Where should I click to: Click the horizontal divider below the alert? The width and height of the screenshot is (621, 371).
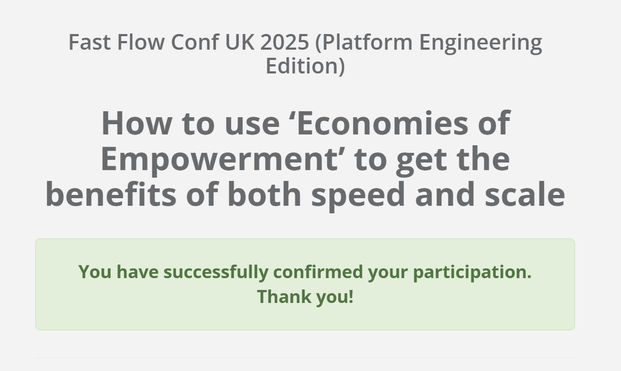(x=305, y=358)
